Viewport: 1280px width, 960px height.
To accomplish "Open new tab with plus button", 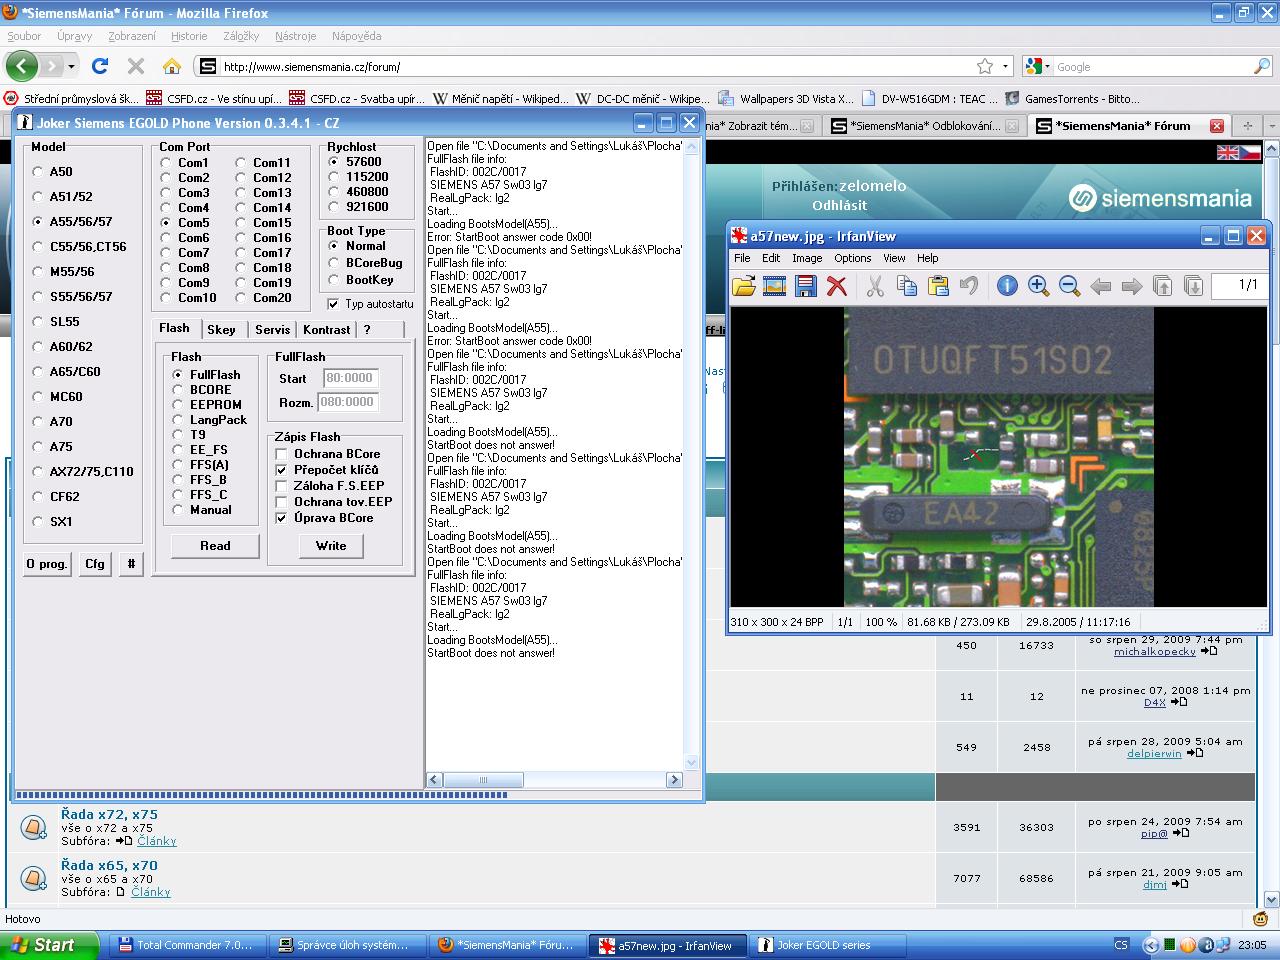I will (1247, 126).
